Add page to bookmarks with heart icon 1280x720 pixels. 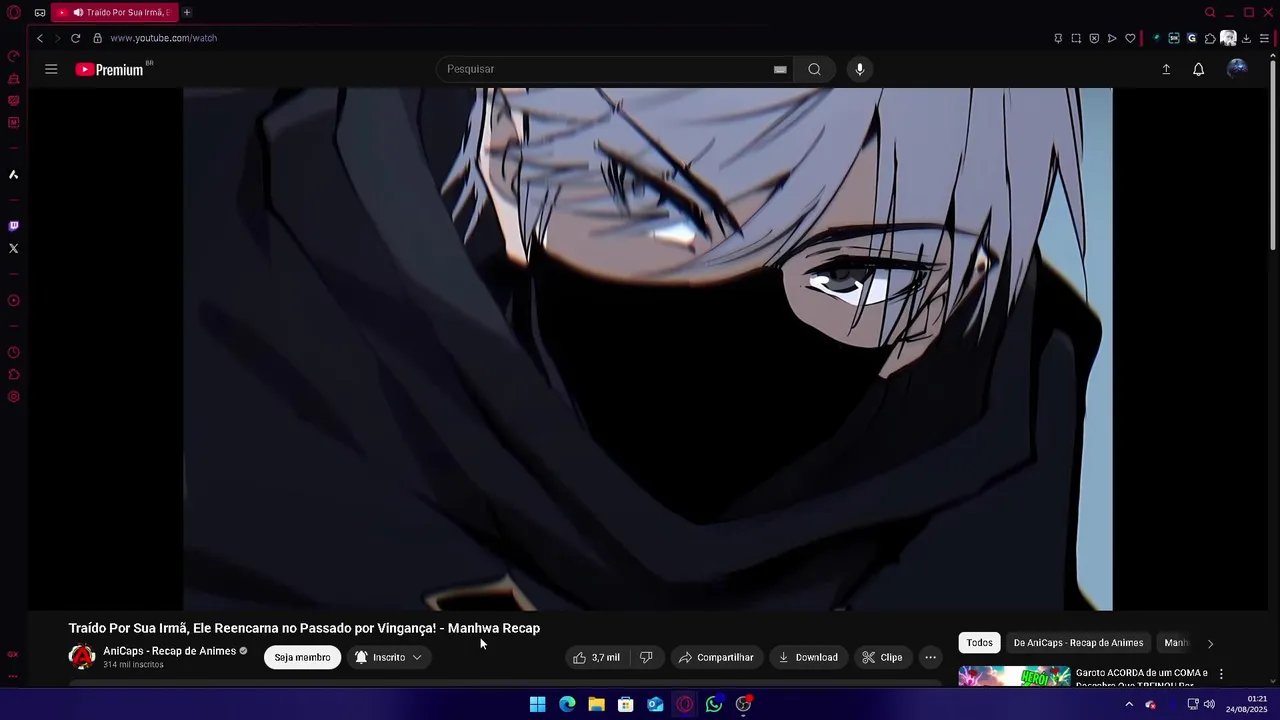[x=1130, y=38]
